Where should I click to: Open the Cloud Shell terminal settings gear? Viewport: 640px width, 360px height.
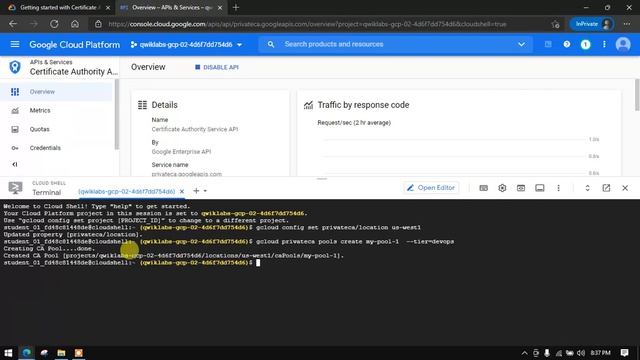coord(502,188)
